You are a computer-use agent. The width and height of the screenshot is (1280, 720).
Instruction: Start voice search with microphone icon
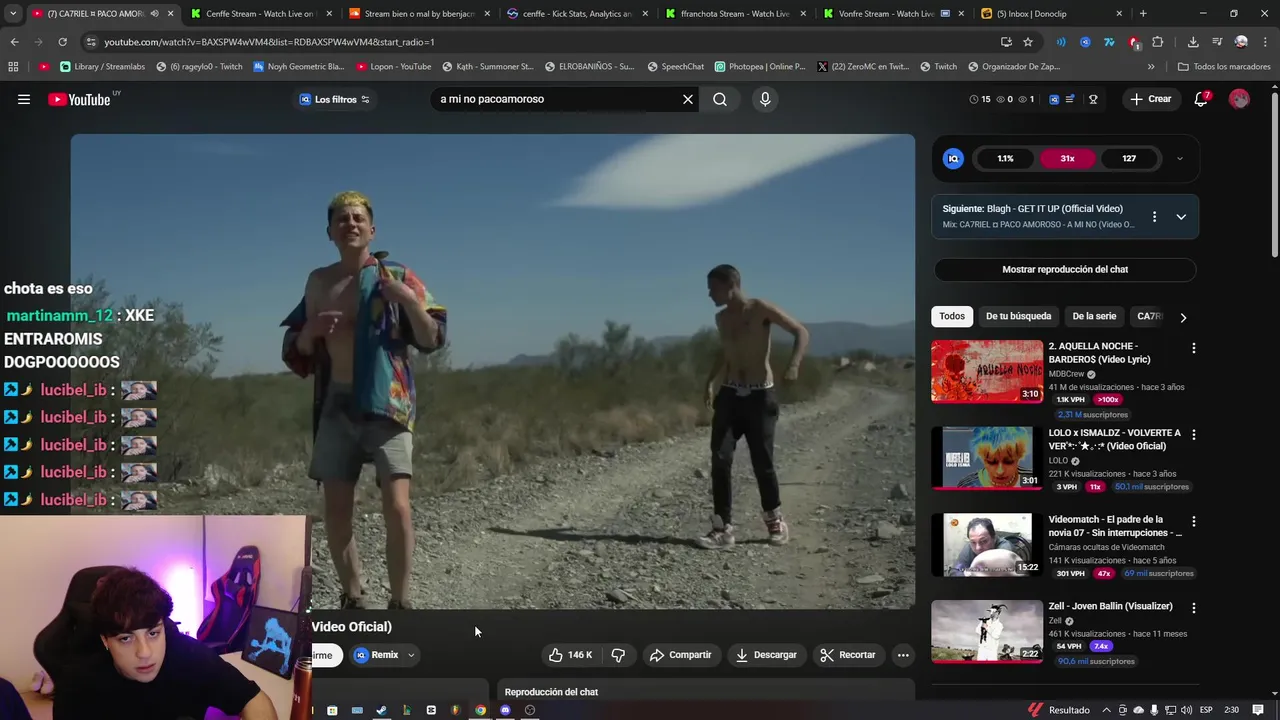765,99
